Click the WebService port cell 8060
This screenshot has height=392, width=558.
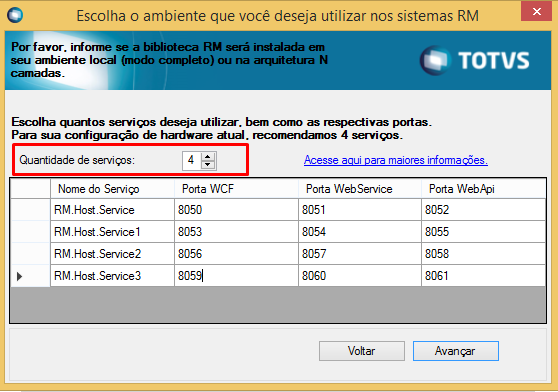[x=359, y=276]
